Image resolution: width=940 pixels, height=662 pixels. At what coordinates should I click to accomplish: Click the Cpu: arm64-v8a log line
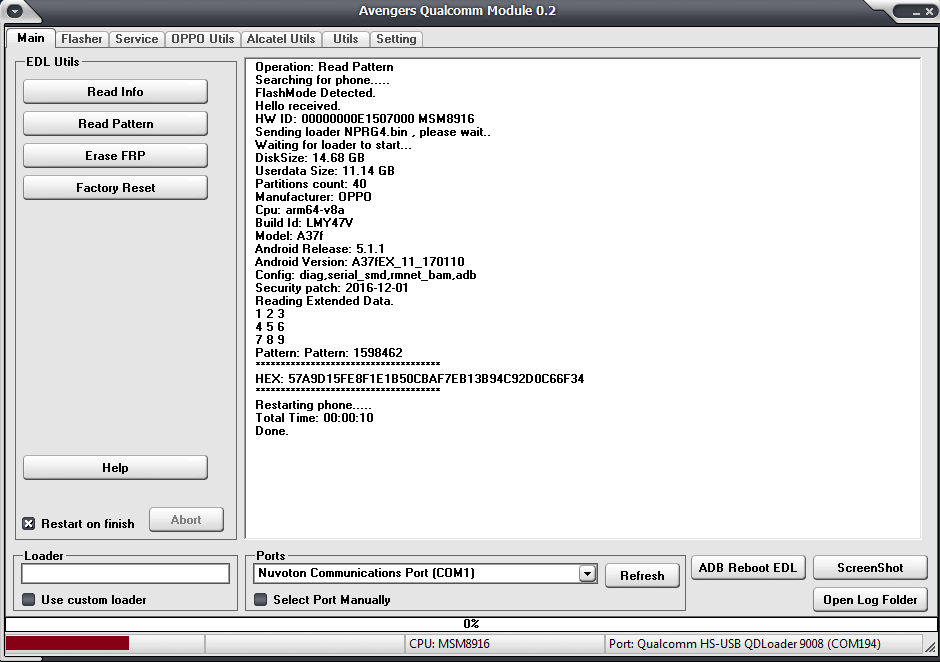tap(300, 210)
